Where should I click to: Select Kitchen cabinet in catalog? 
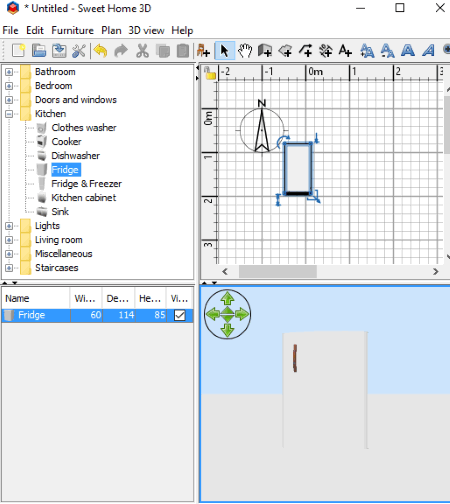[84, 198]
